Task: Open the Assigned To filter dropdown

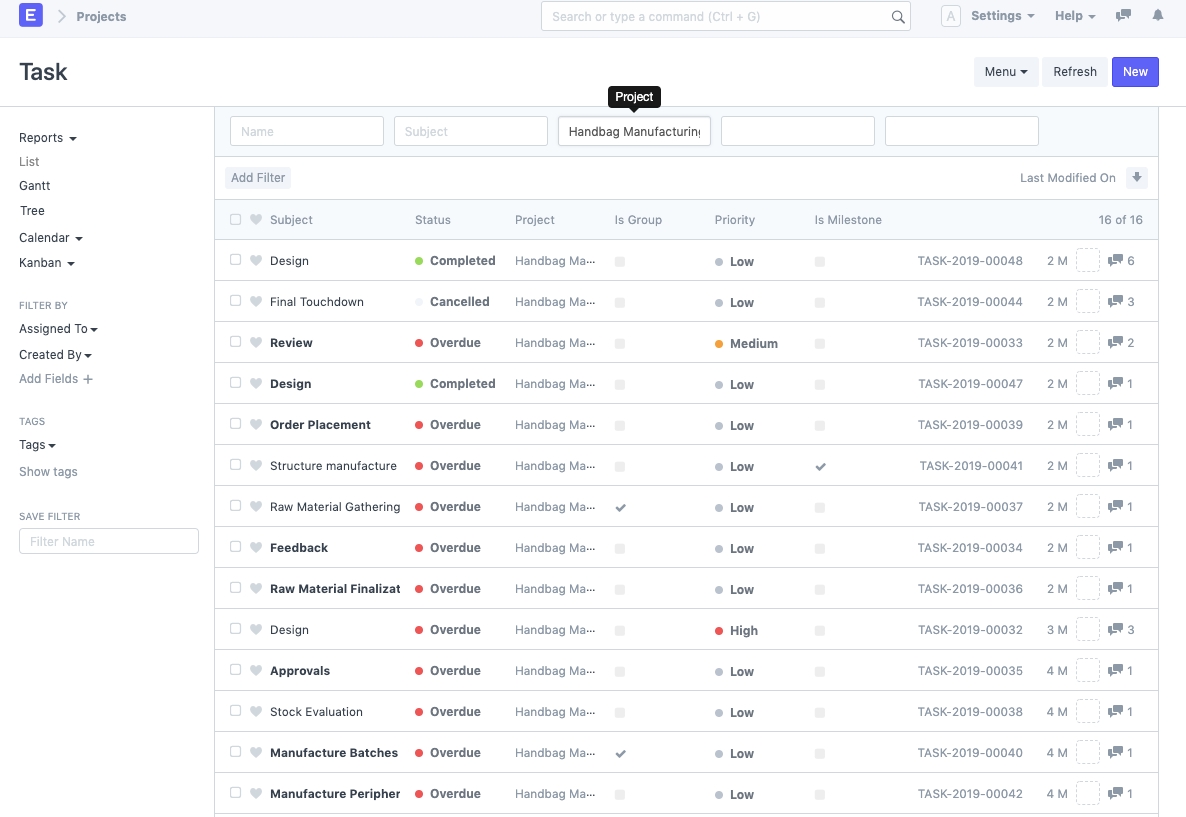Action: click(58, 329)
